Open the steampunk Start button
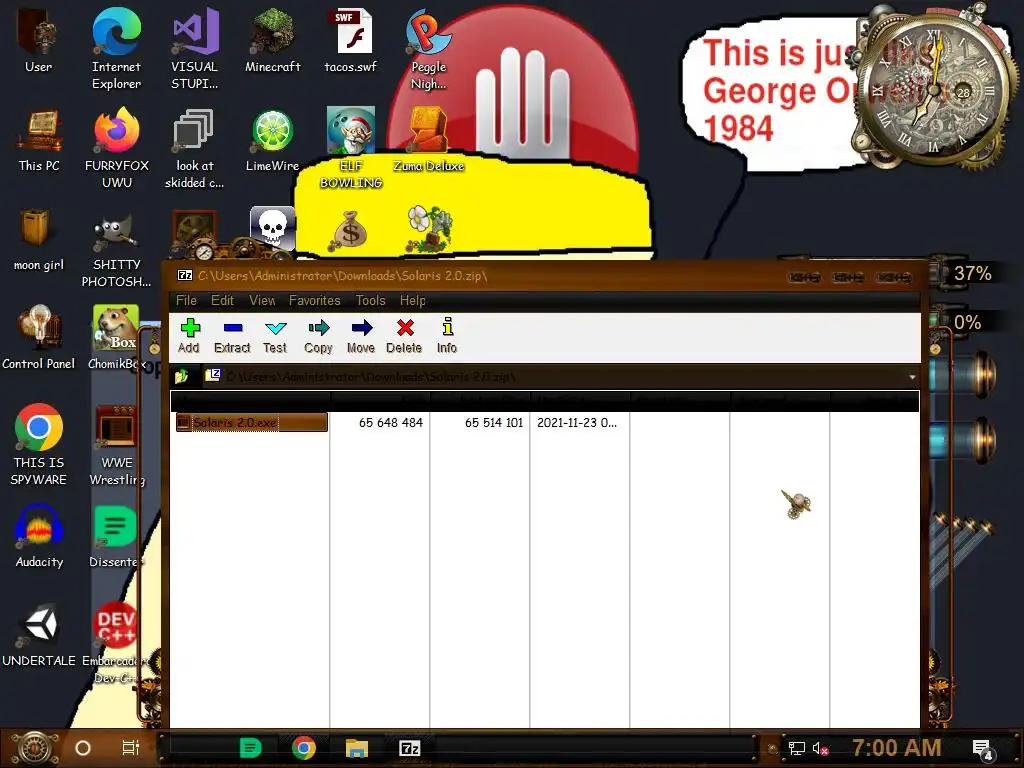This screenshot has height=768, width=1024. (x=35, y=748)
